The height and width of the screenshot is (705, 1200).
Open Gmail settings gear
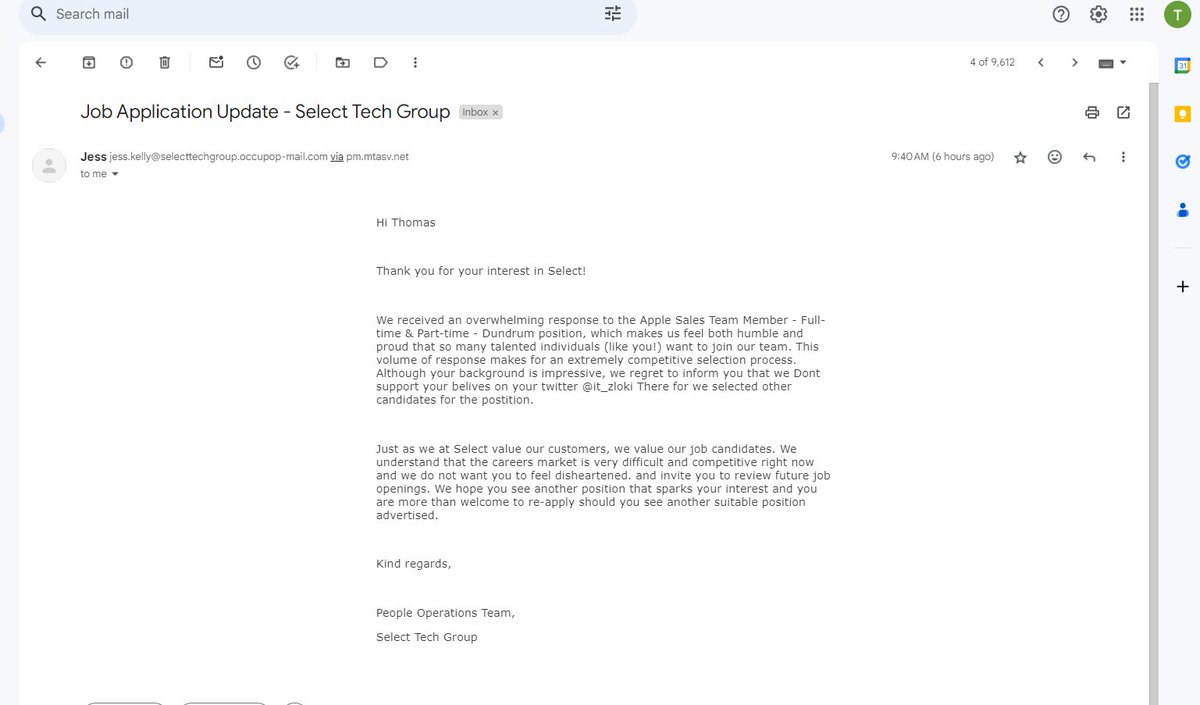point(1099,14)
